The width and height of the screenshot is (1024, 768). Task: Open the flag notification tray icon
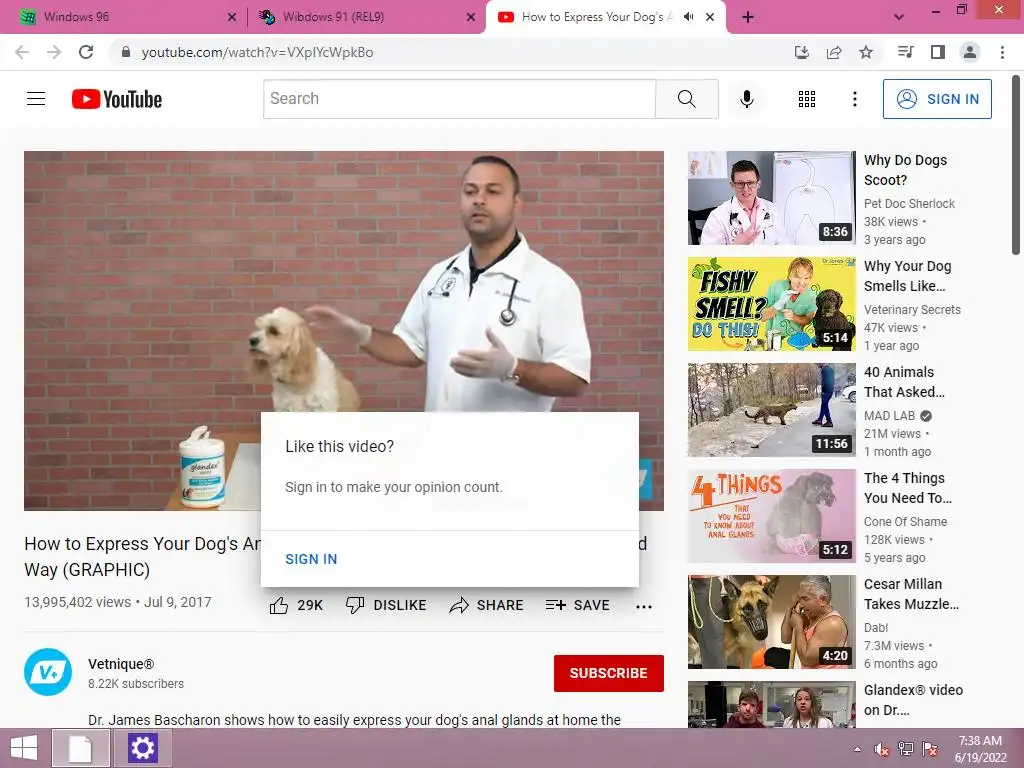click(930, 749)
